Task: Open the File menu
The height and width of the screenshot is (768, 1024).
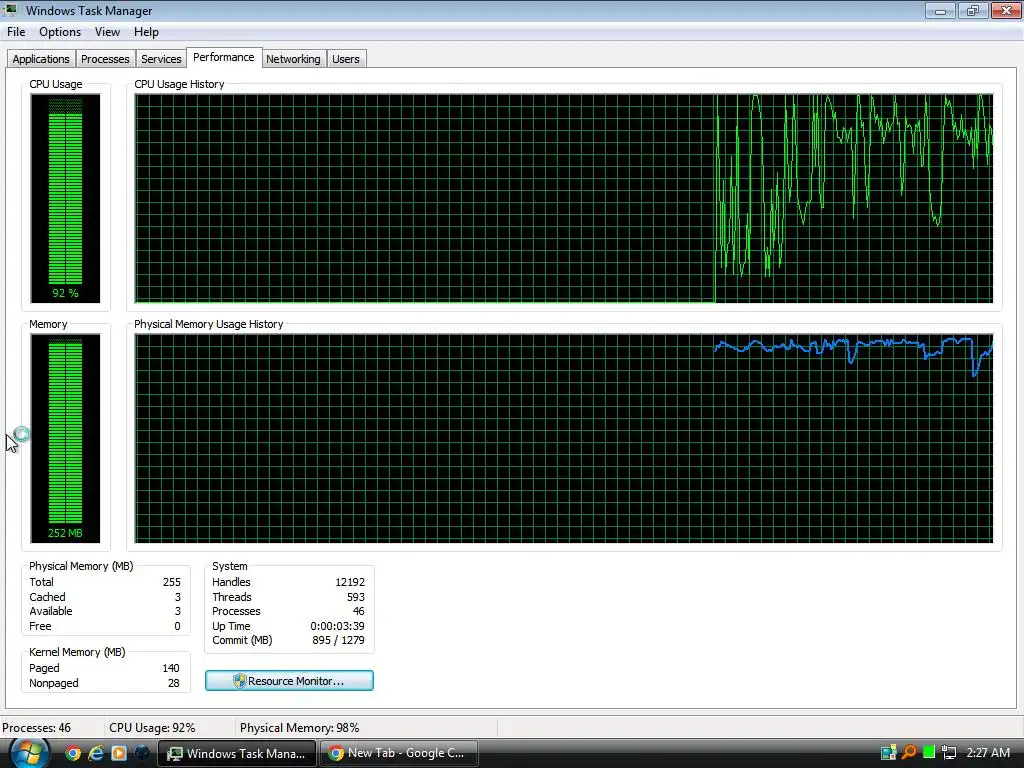Action: 16,32
